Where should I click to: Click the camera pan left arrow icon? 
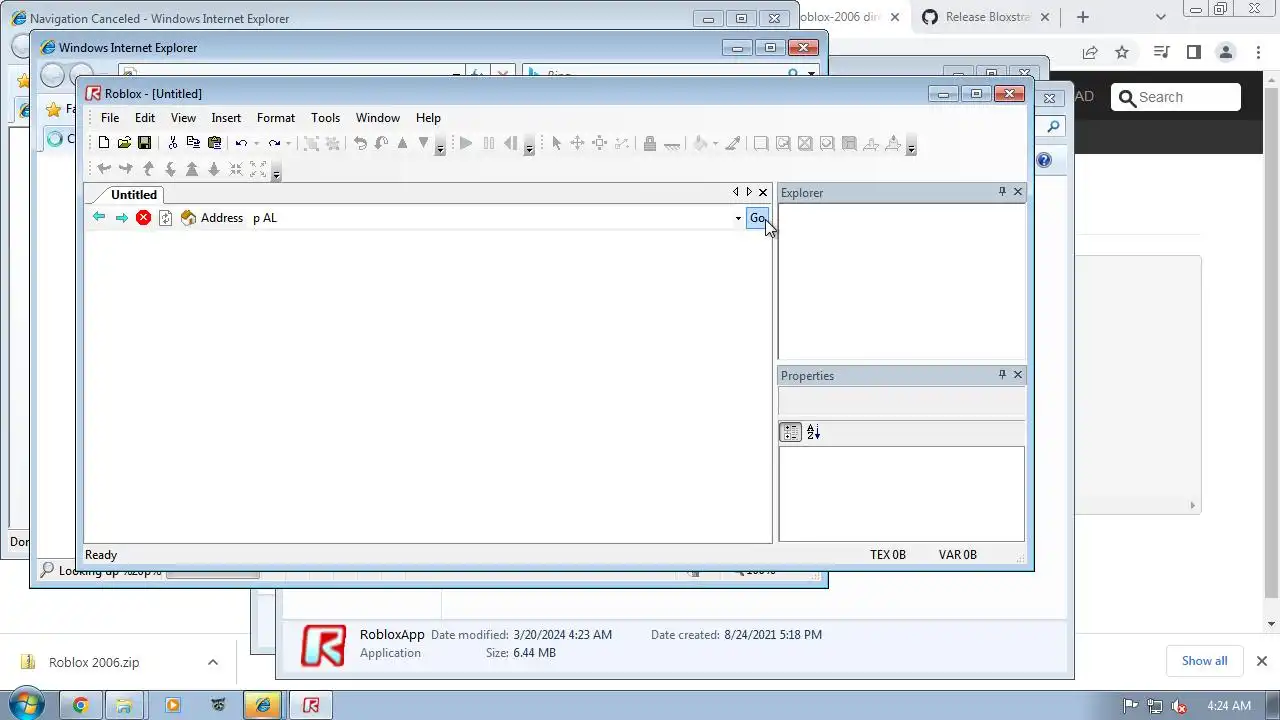click(103, 169)
